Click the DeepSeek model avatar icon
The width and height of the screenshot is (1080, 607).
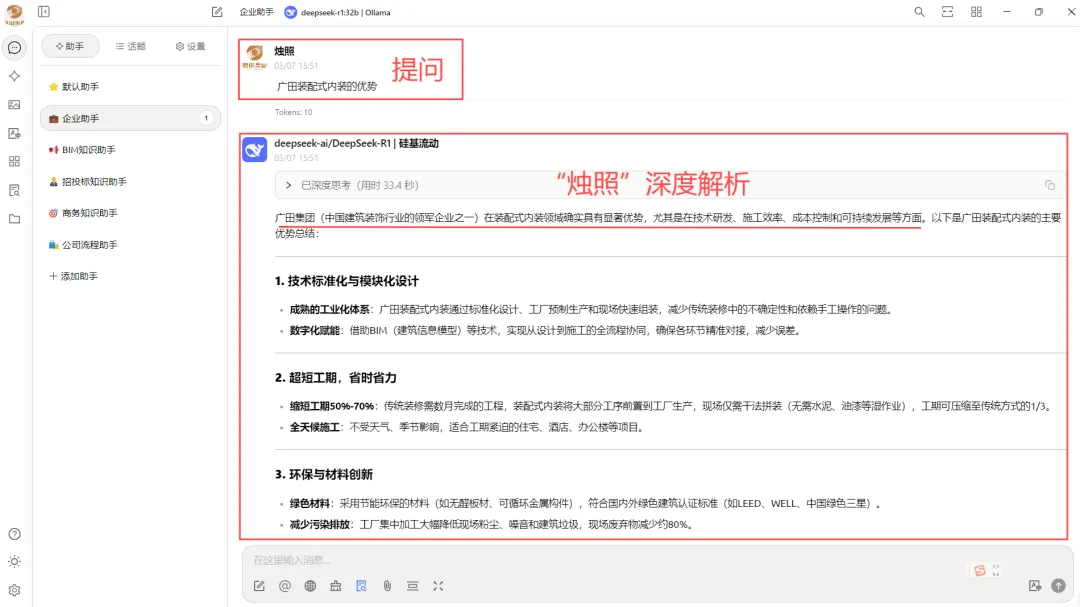point(255,150)
